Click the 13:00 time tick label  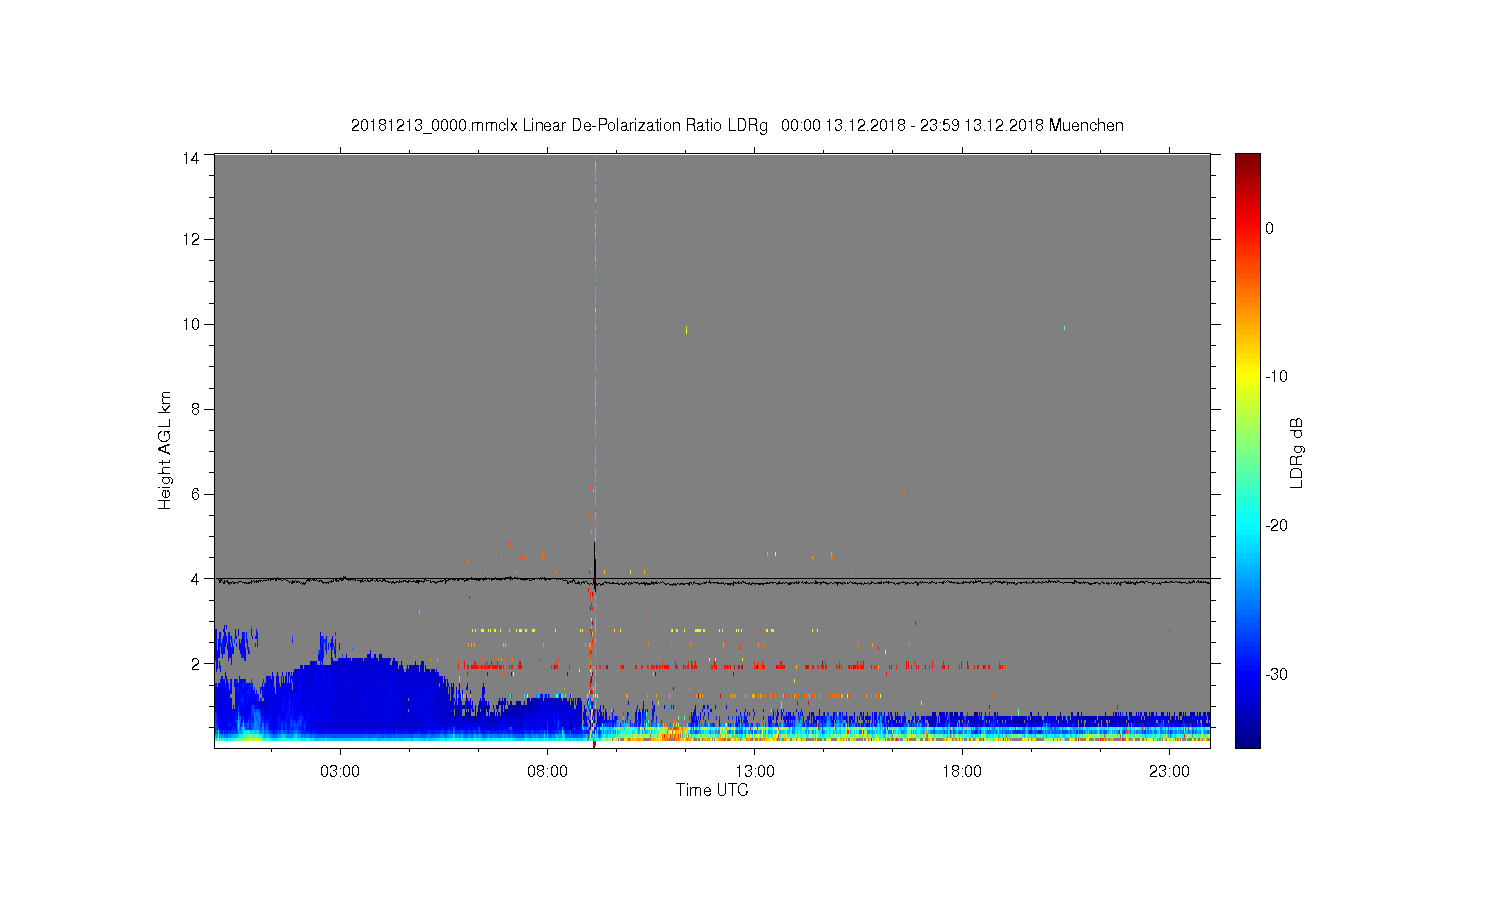(755, 772)
